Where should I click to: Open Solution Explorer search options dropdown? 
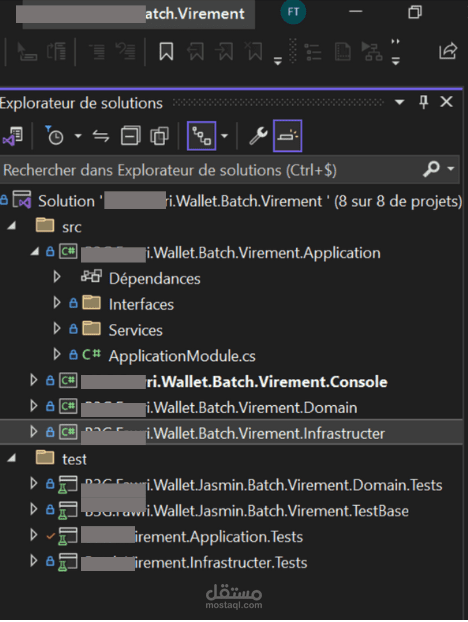tap(451, 169)
